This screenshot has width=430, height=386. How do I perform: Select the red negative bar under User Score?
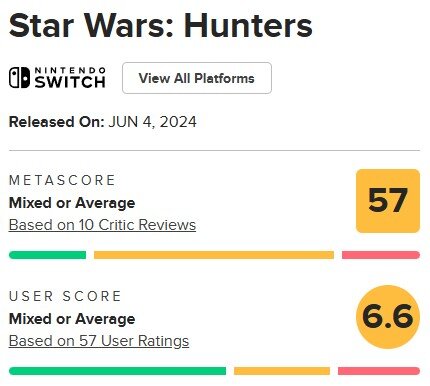pyautogui.click(x=379, y=371)
